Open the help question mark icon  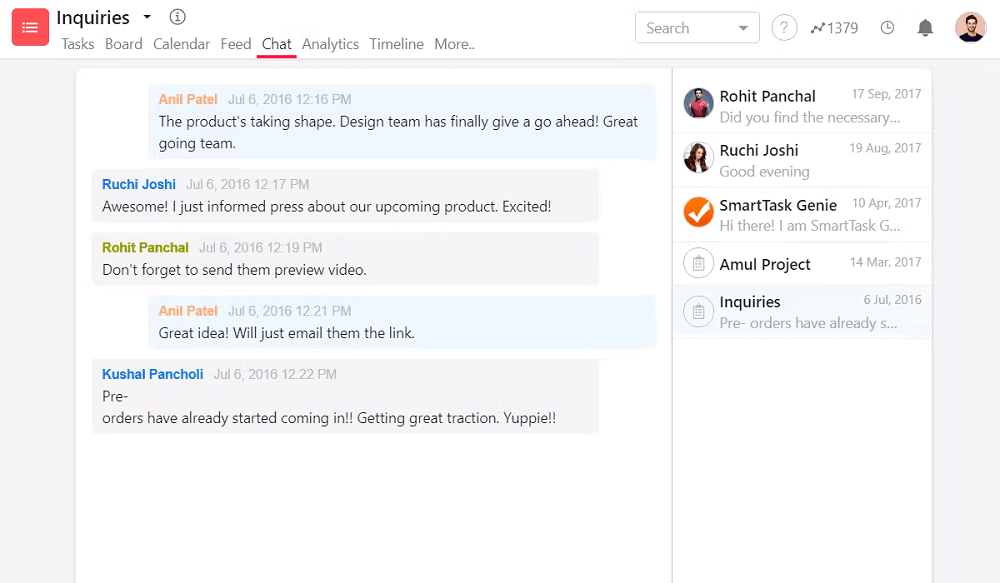785,28
